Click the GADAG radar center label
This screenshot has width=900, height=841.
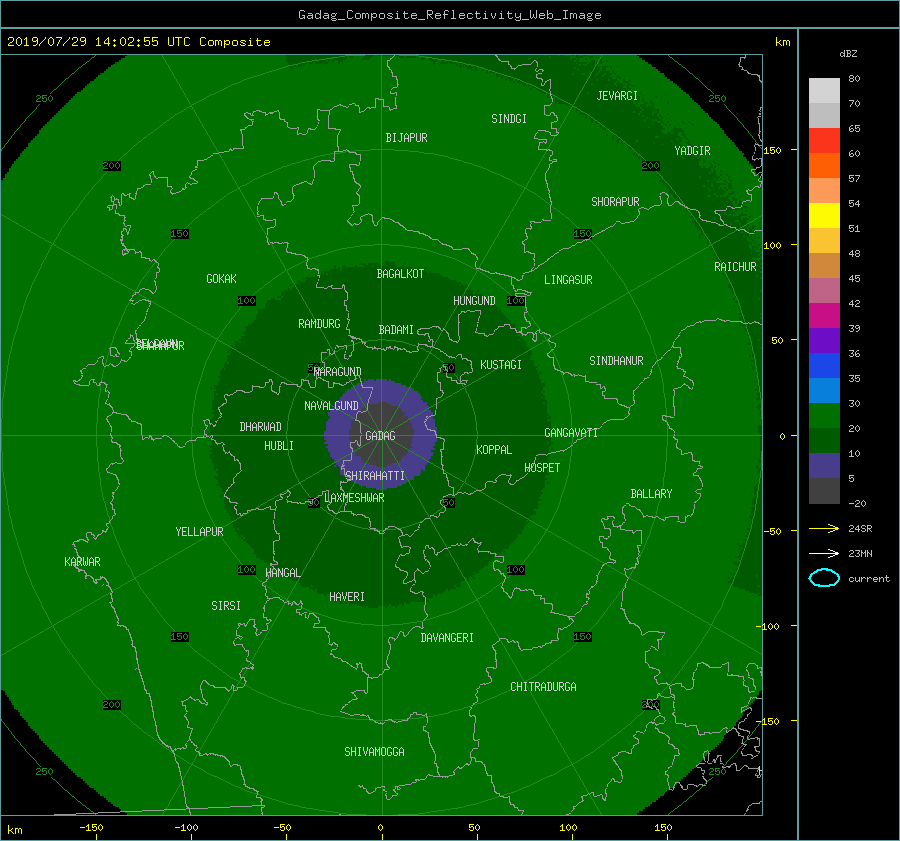click(x=381, y=436)
